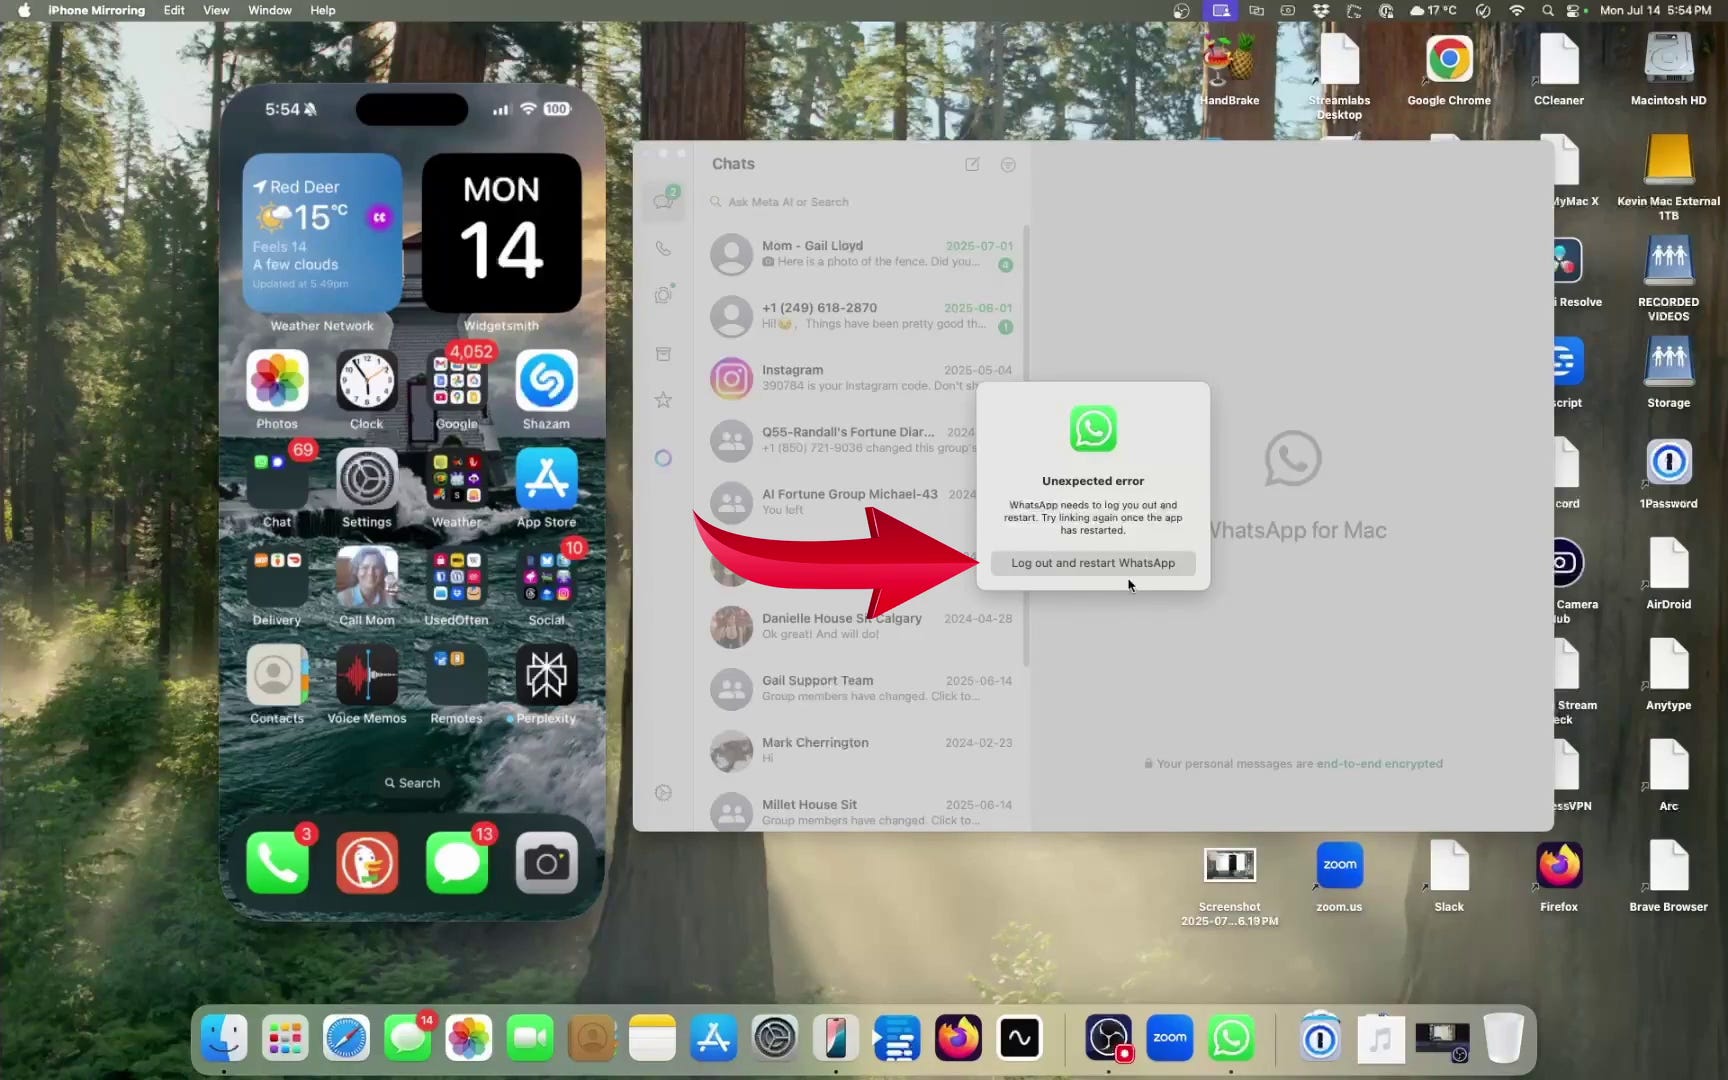Screen dimensions: 1728x1080
Task: Open Instagram chat in WhatsApp
Action: pos(861,378)
